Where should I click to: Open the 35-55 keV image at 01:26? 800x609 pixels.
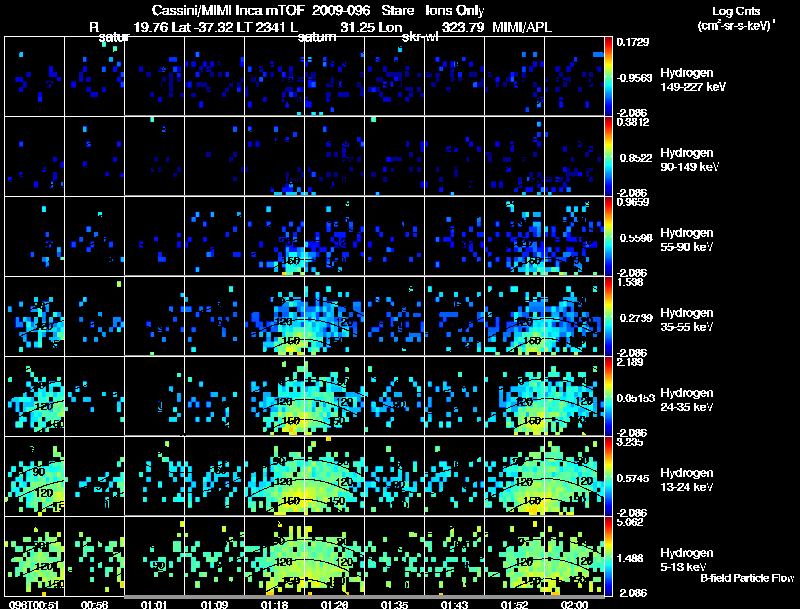tap(334, 316)
